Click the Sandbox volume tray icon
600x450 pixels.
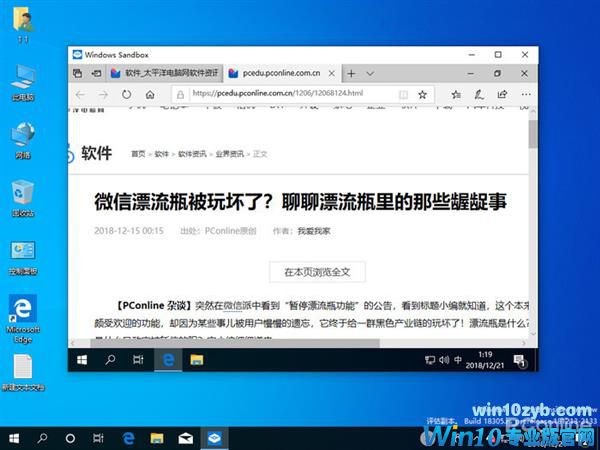click(x=444, y=360)
